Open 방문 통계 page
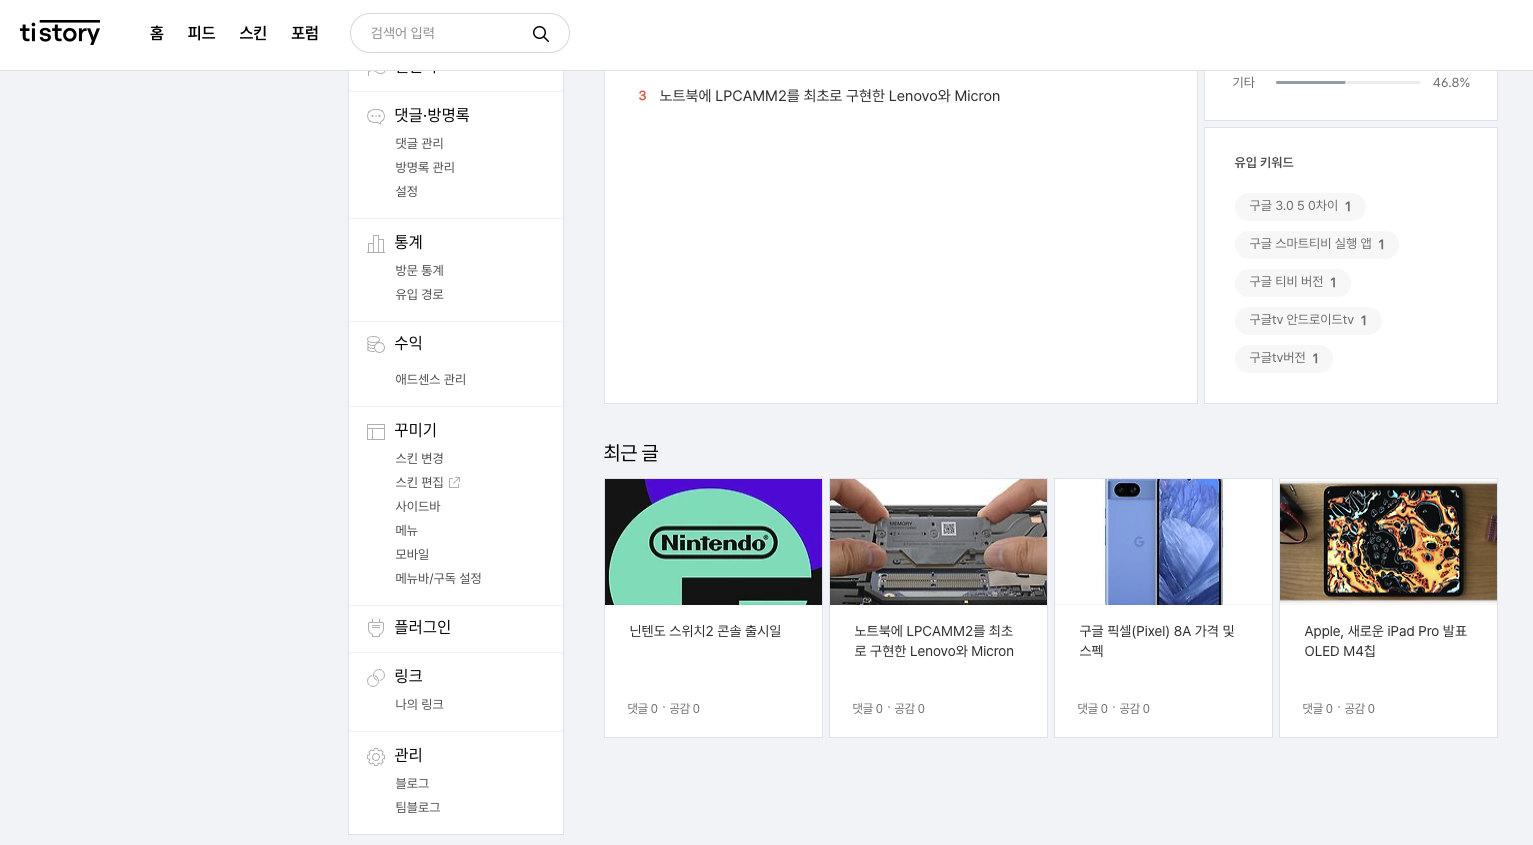Screen dimensions: 1533x845 (419, 270)
